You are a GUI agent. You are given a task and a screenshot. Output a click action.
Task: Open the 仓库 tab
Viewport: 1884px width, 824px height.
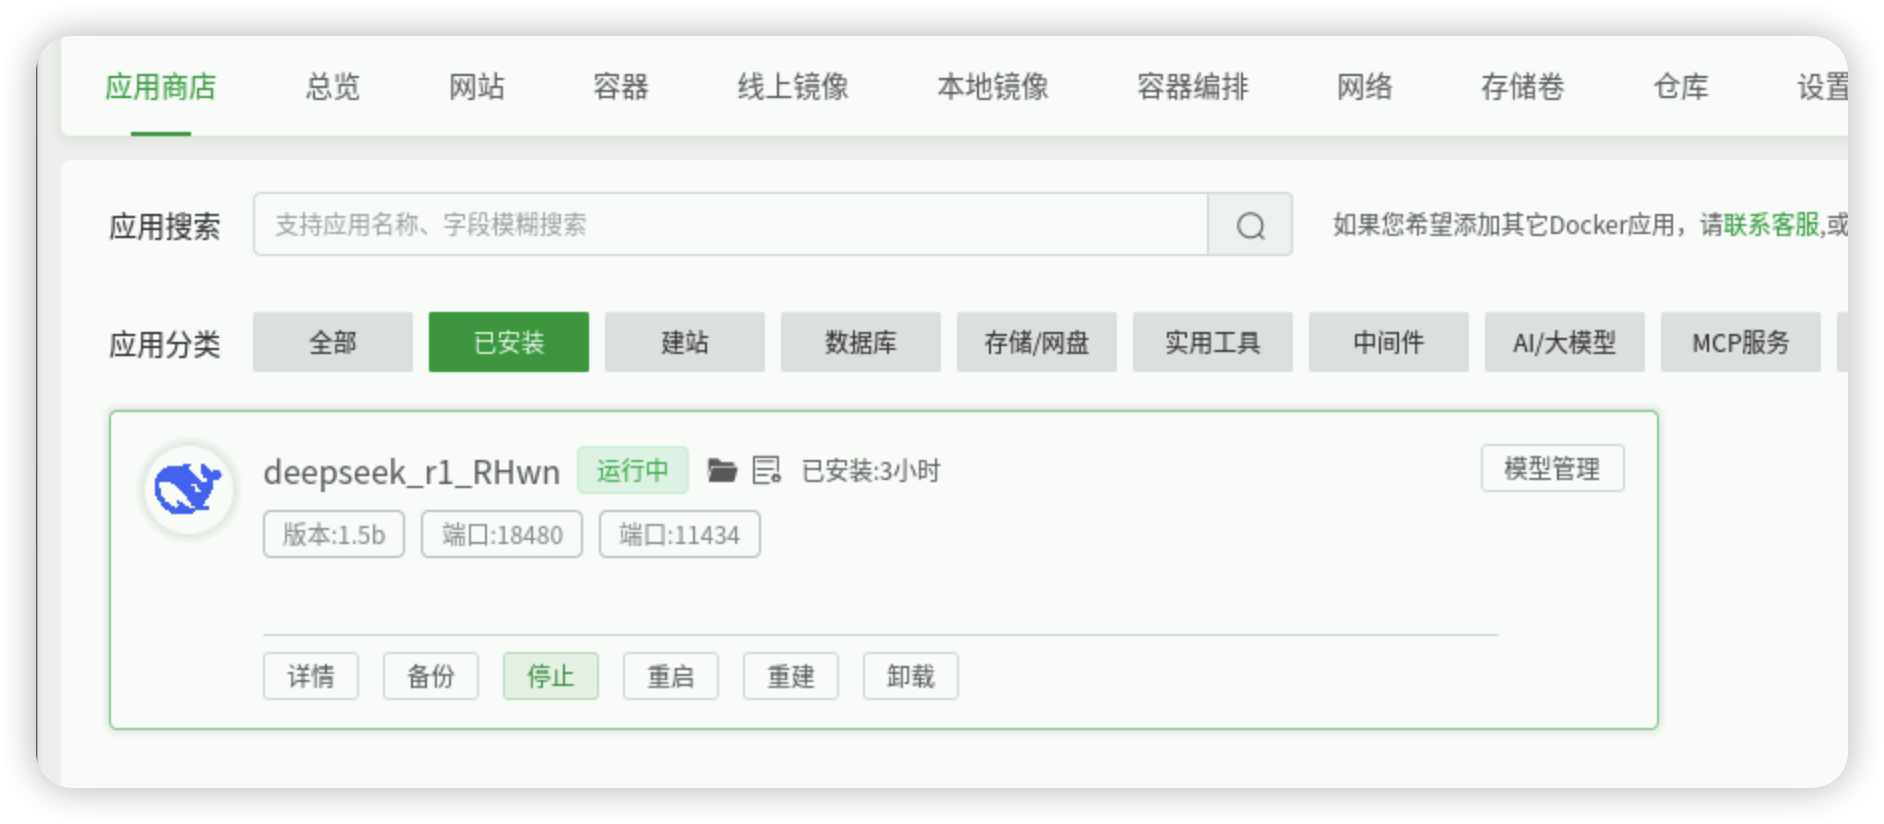(x=1681, y=88)
